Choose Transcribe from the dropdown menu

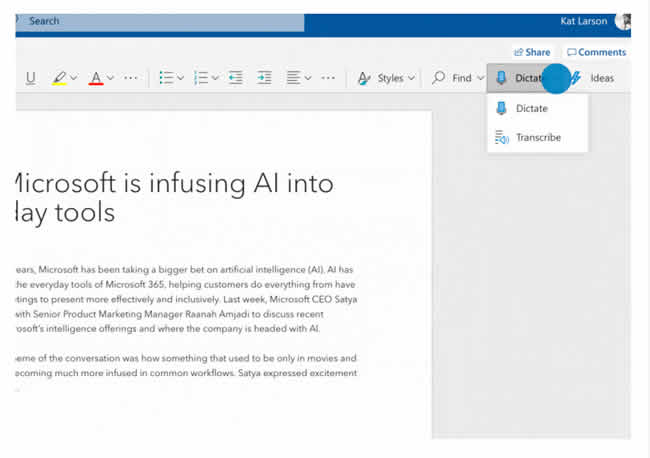(x=537, y=137)
